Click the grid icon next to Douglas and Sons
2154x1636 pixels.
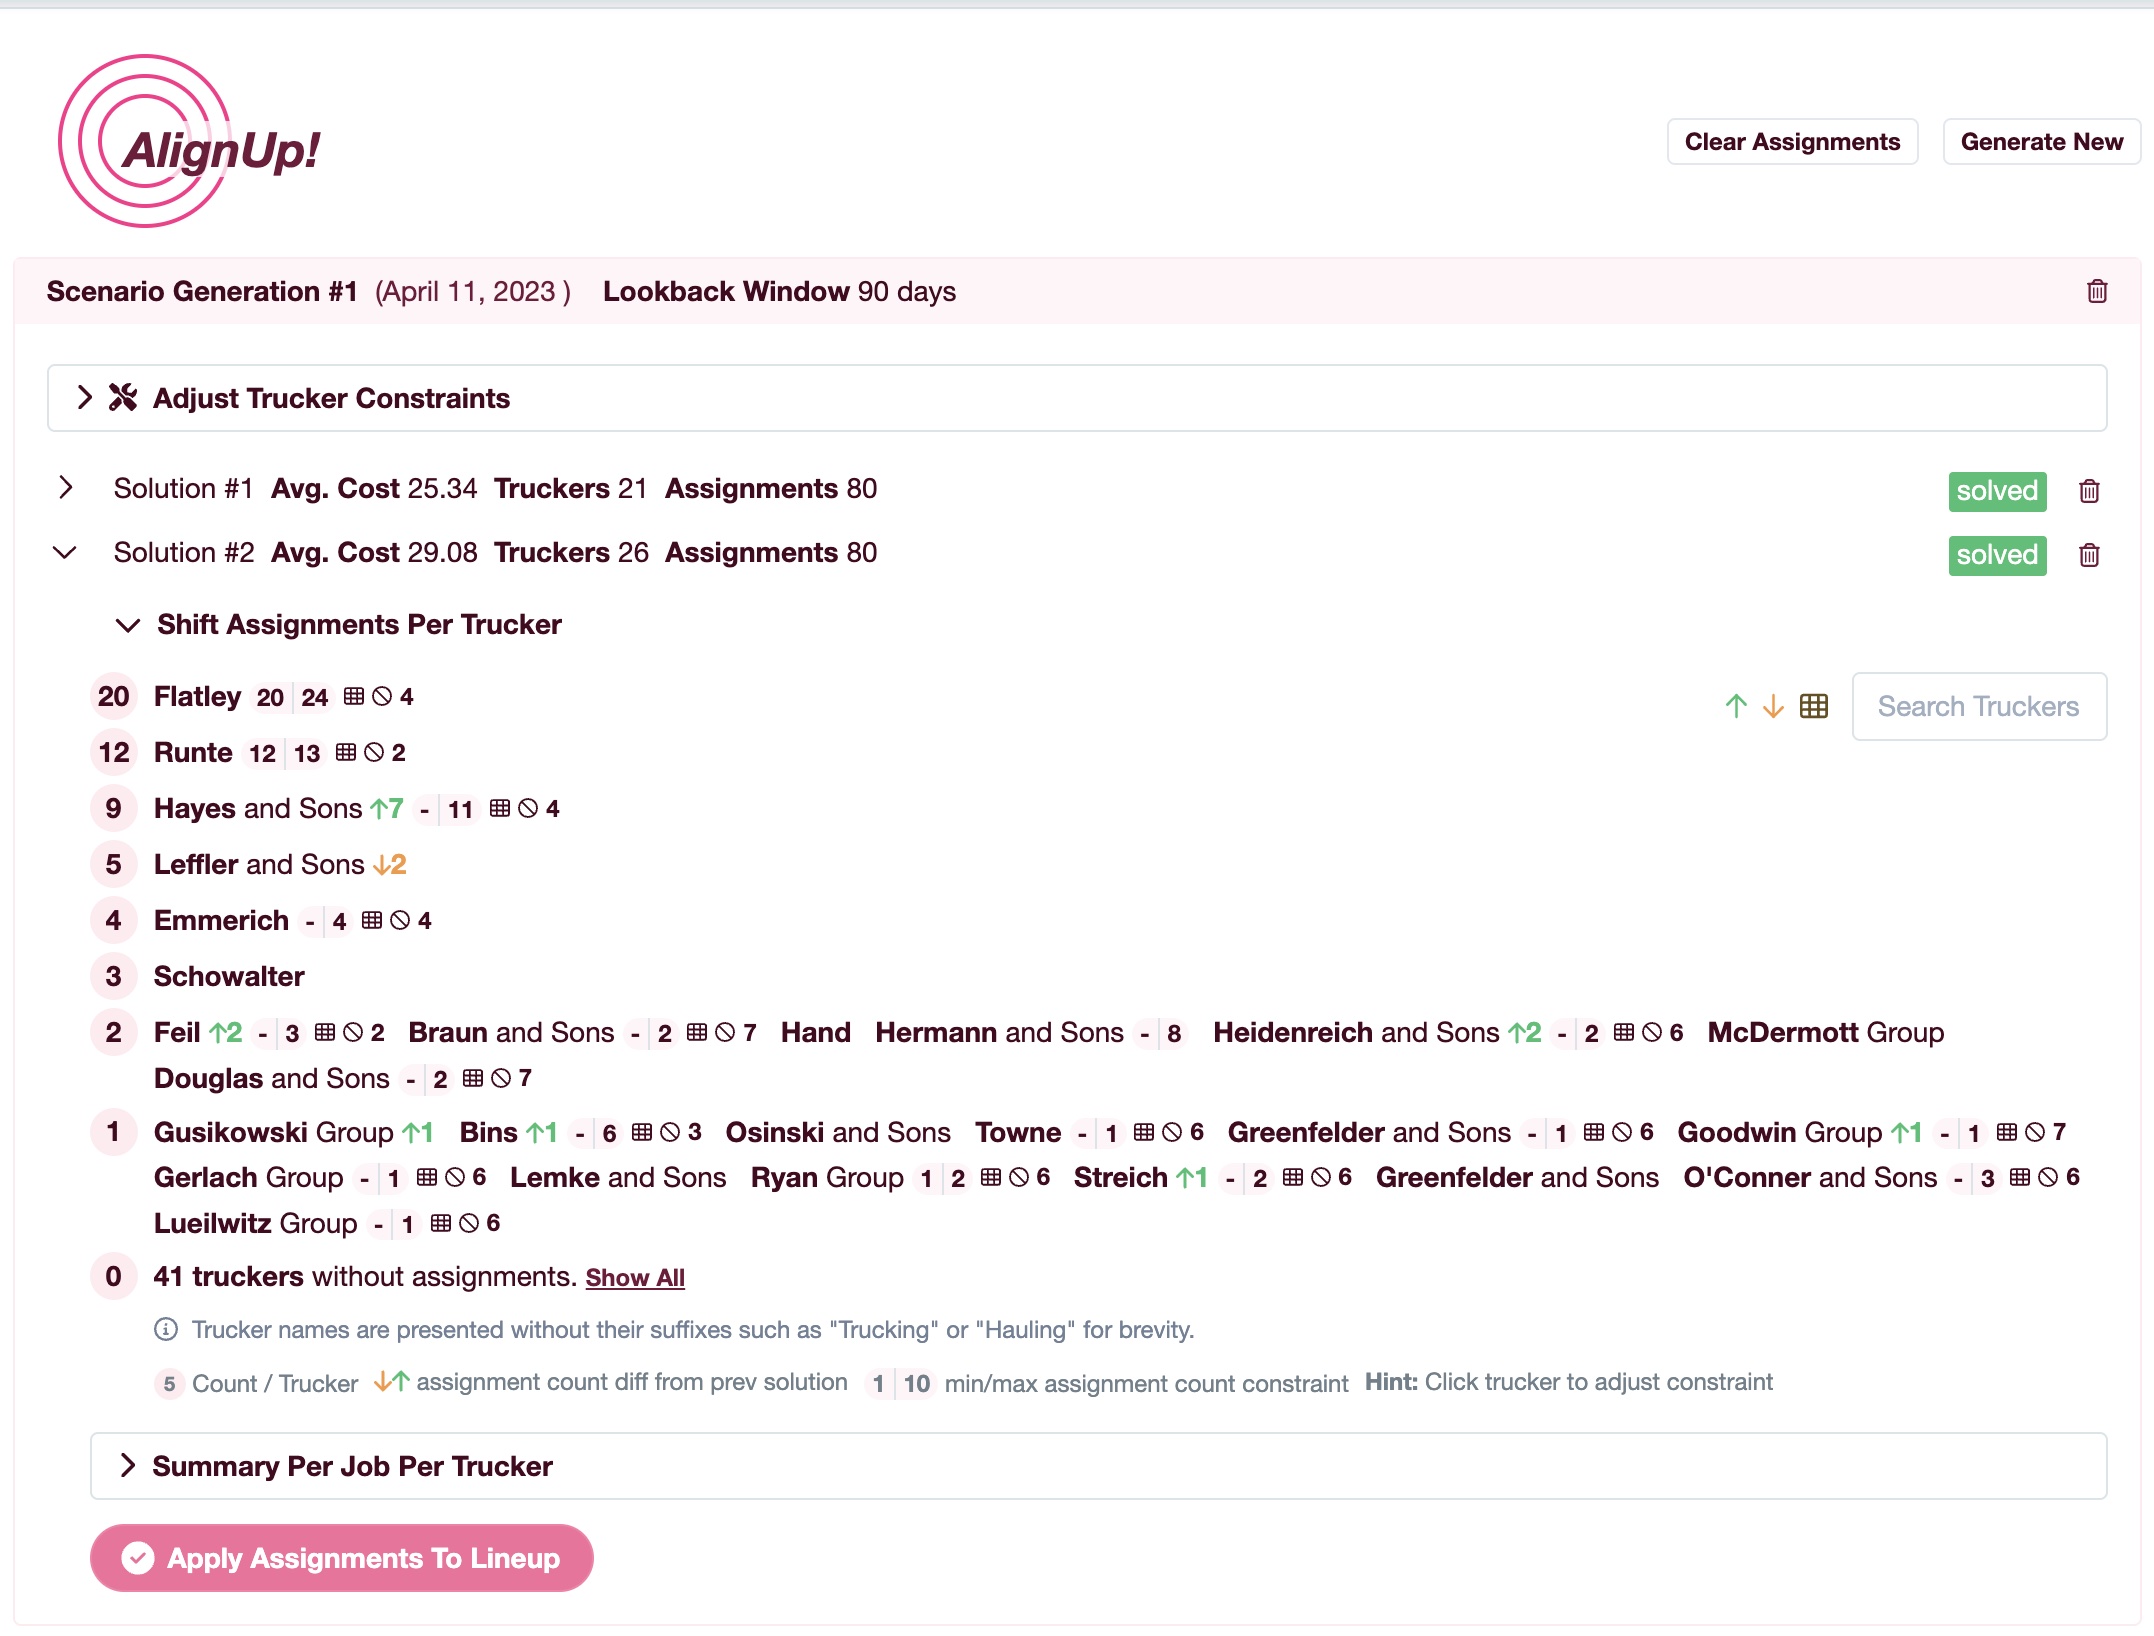(473, 1078)
